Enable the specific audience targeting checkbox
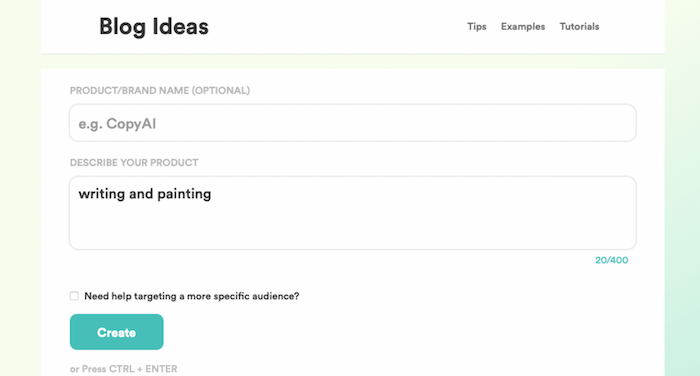 (74, 296)
